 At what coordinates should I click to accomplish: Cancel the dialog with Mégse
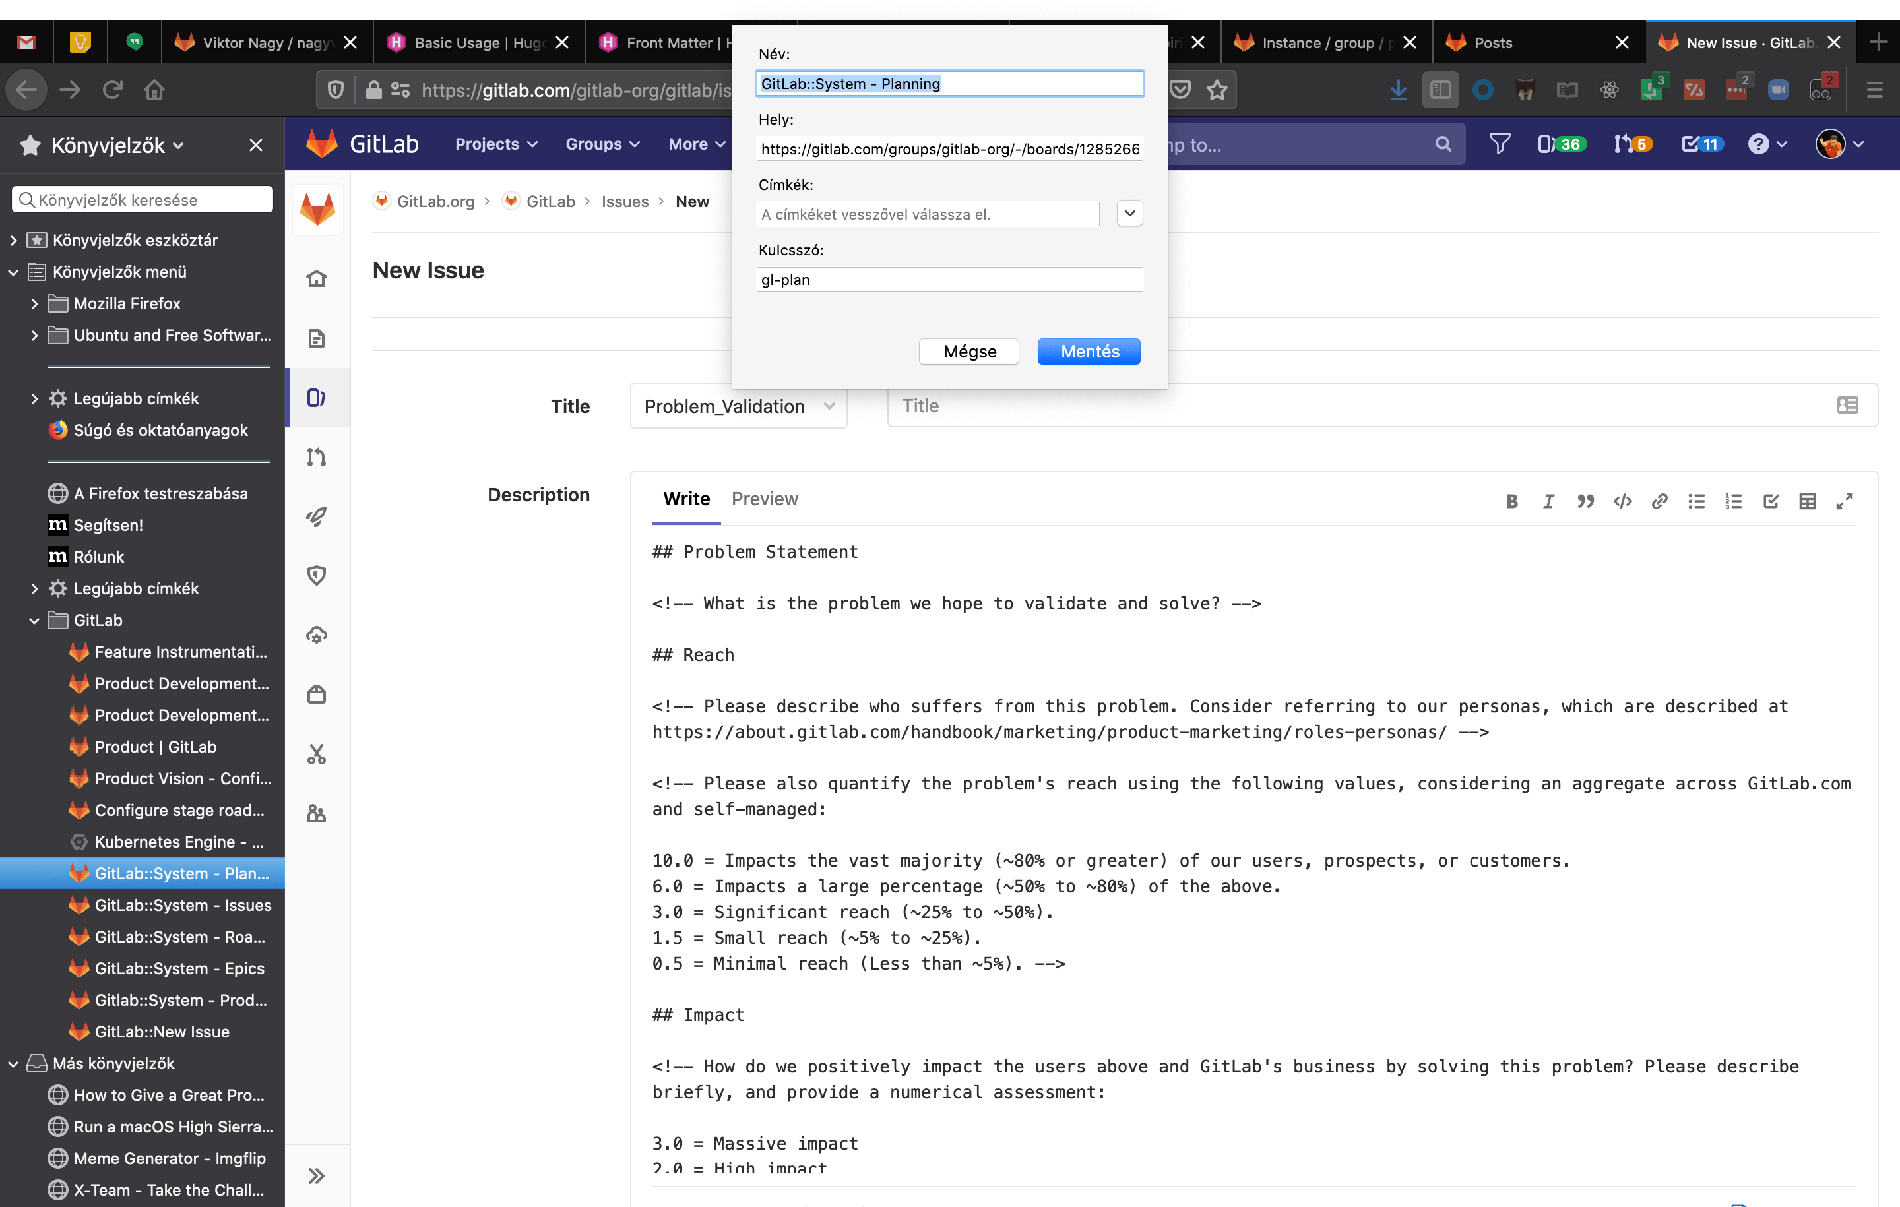(x=968, y=351)
